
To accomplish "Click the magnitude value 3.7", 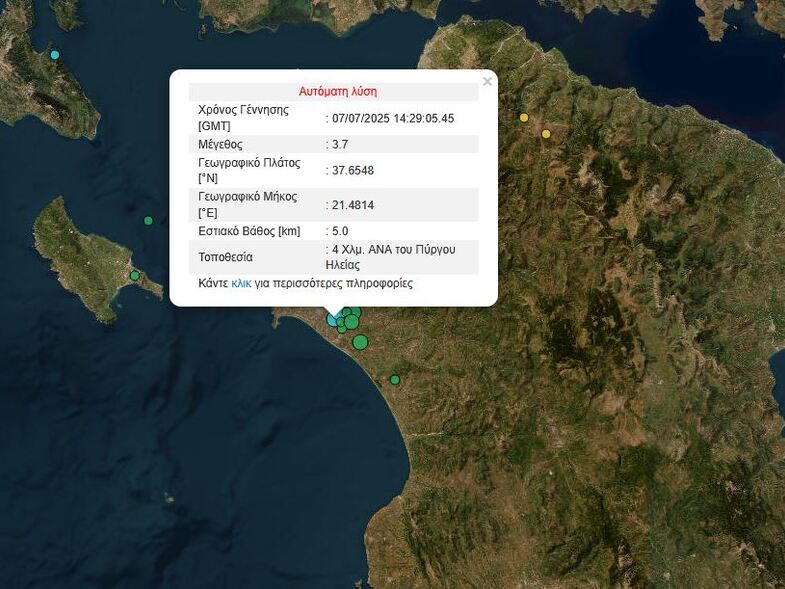I will click(340, 144).
